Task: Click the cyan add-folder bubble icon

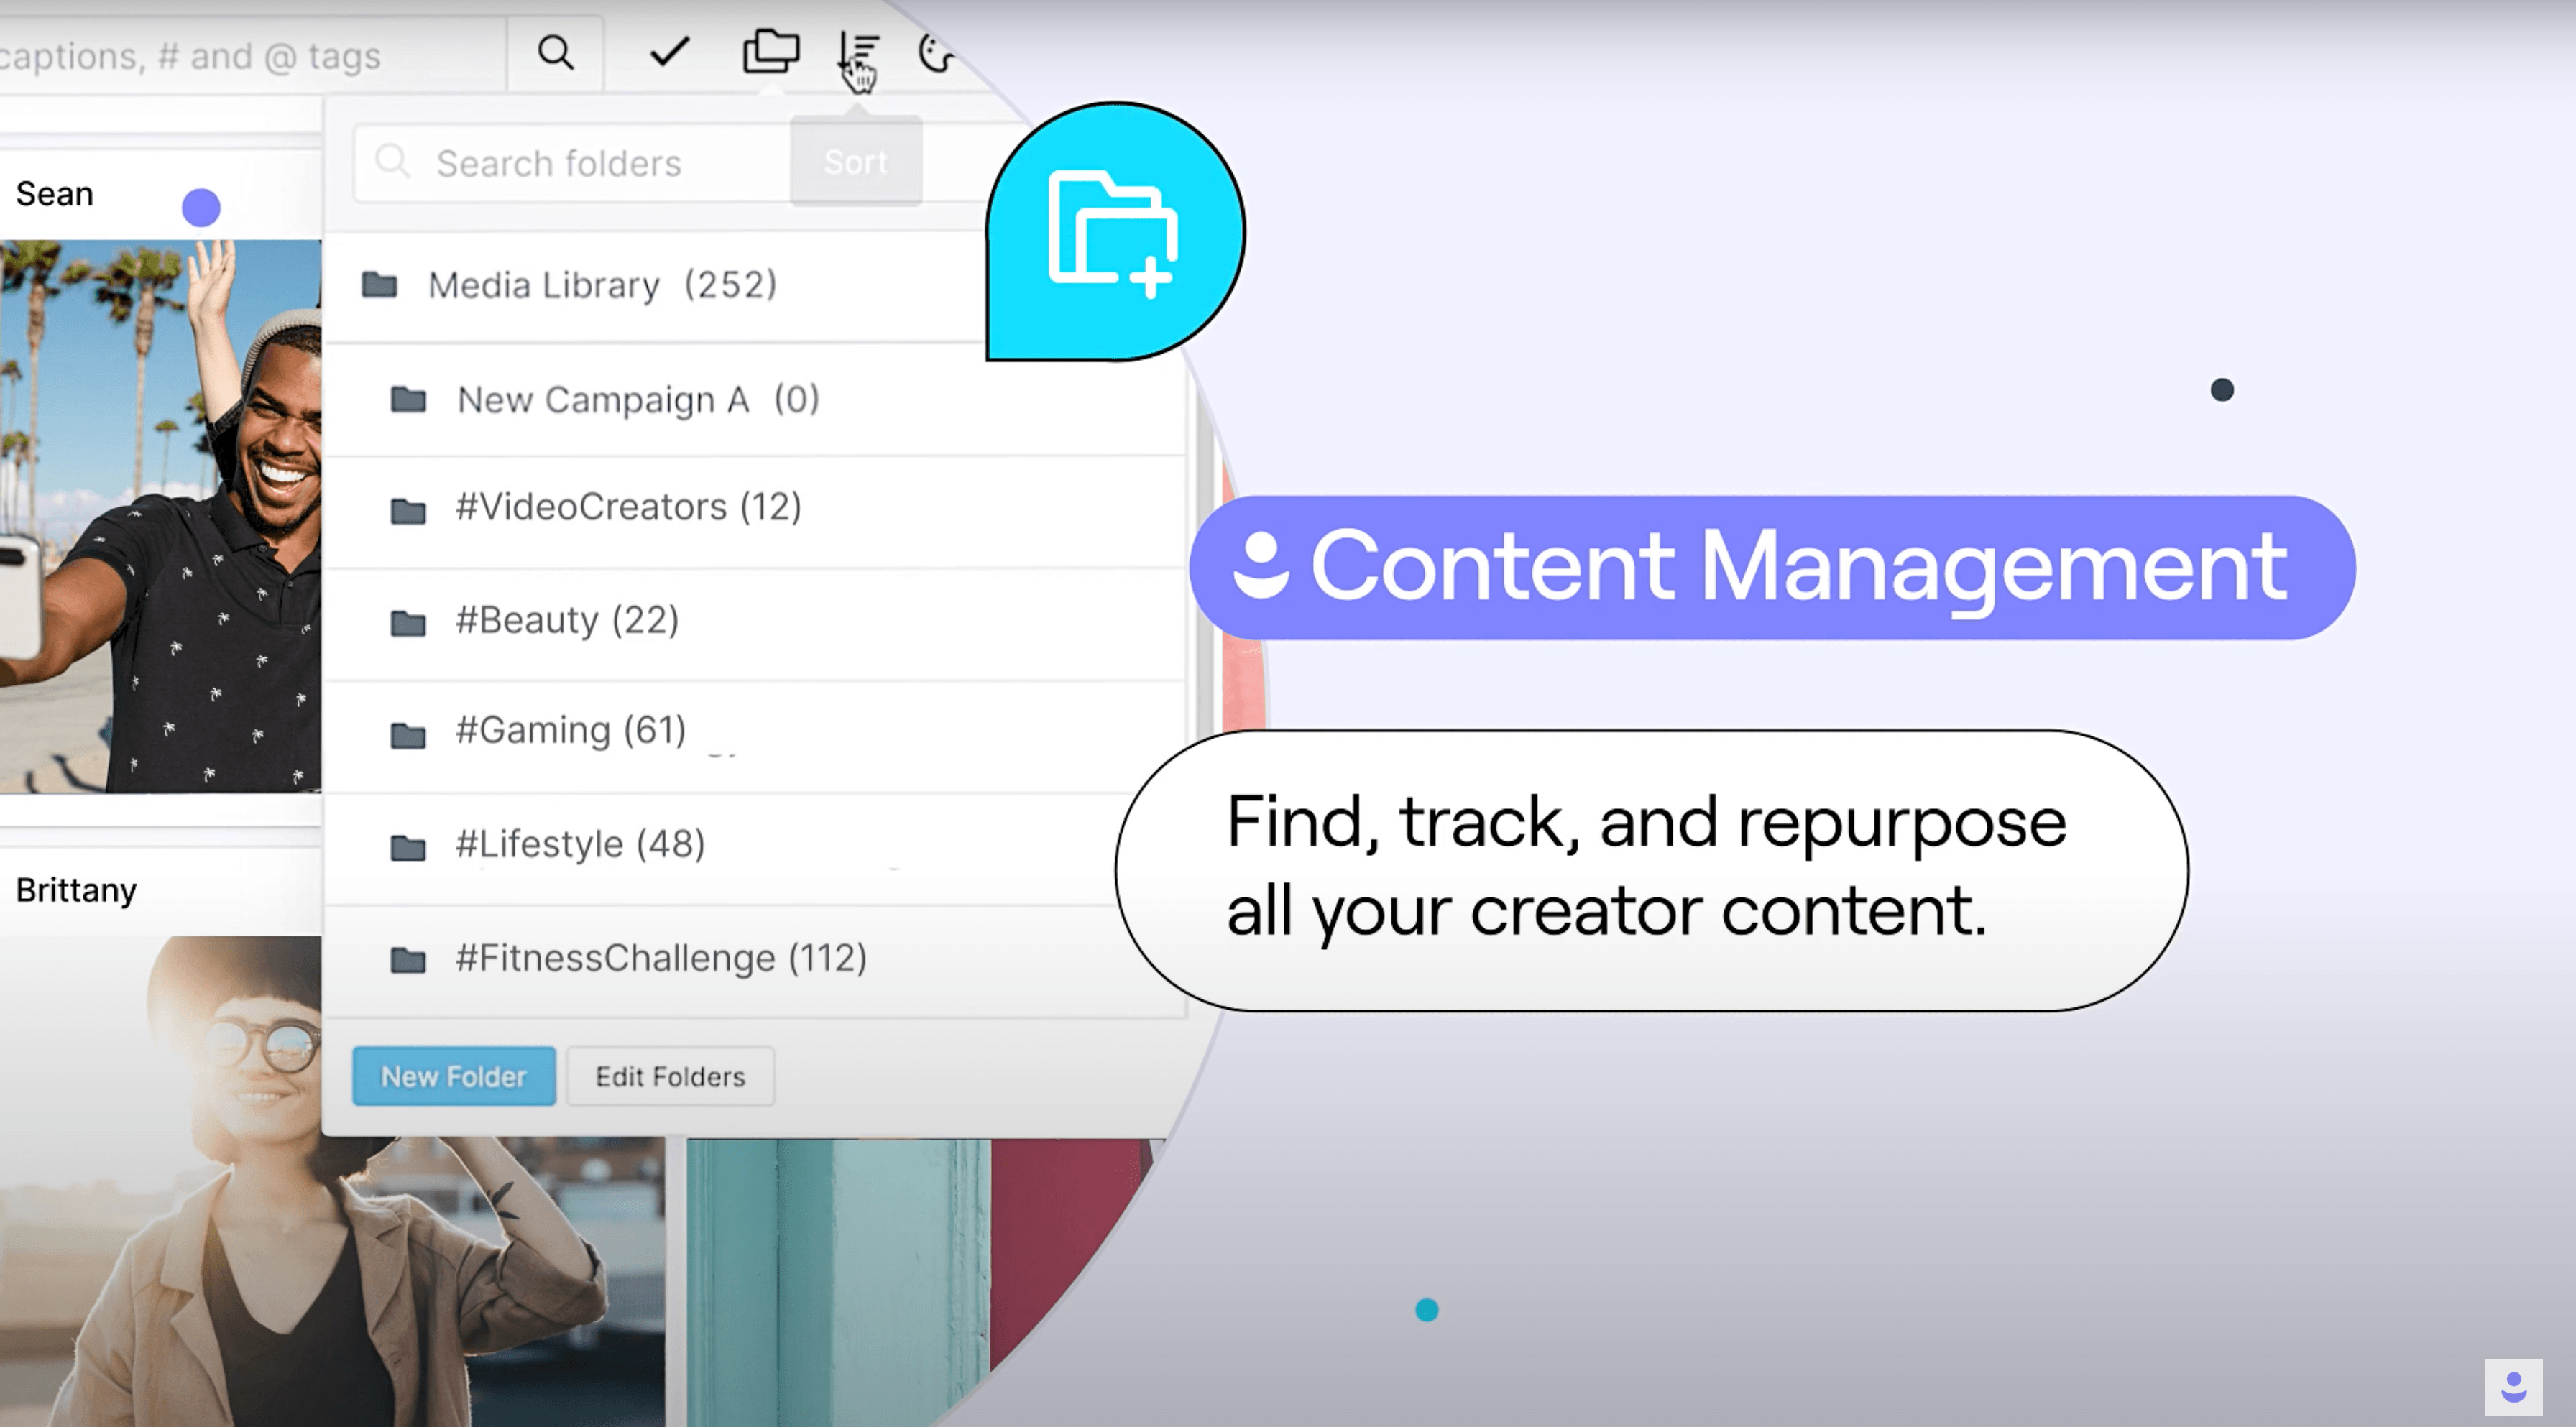Action: point(1115,232)
